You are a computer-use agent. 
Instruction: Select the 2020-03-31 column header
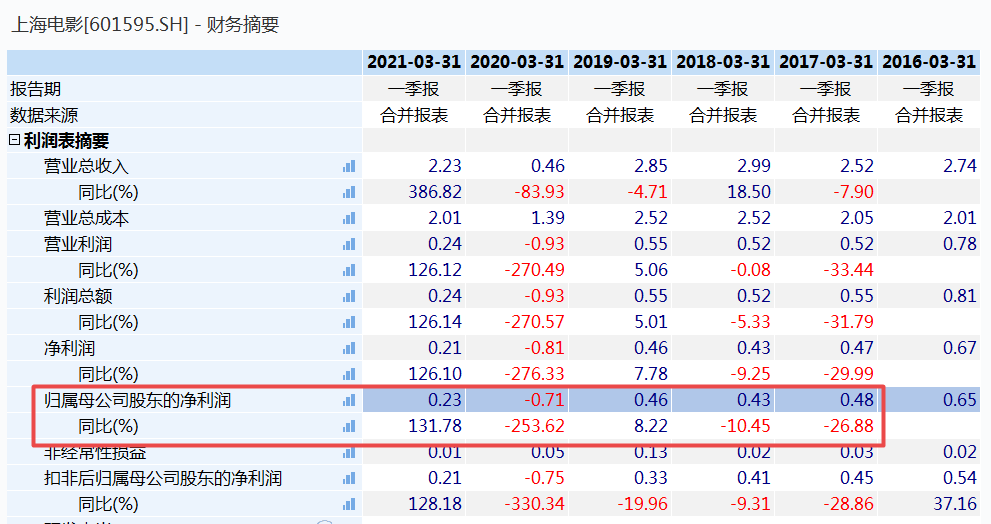point(517,62)
